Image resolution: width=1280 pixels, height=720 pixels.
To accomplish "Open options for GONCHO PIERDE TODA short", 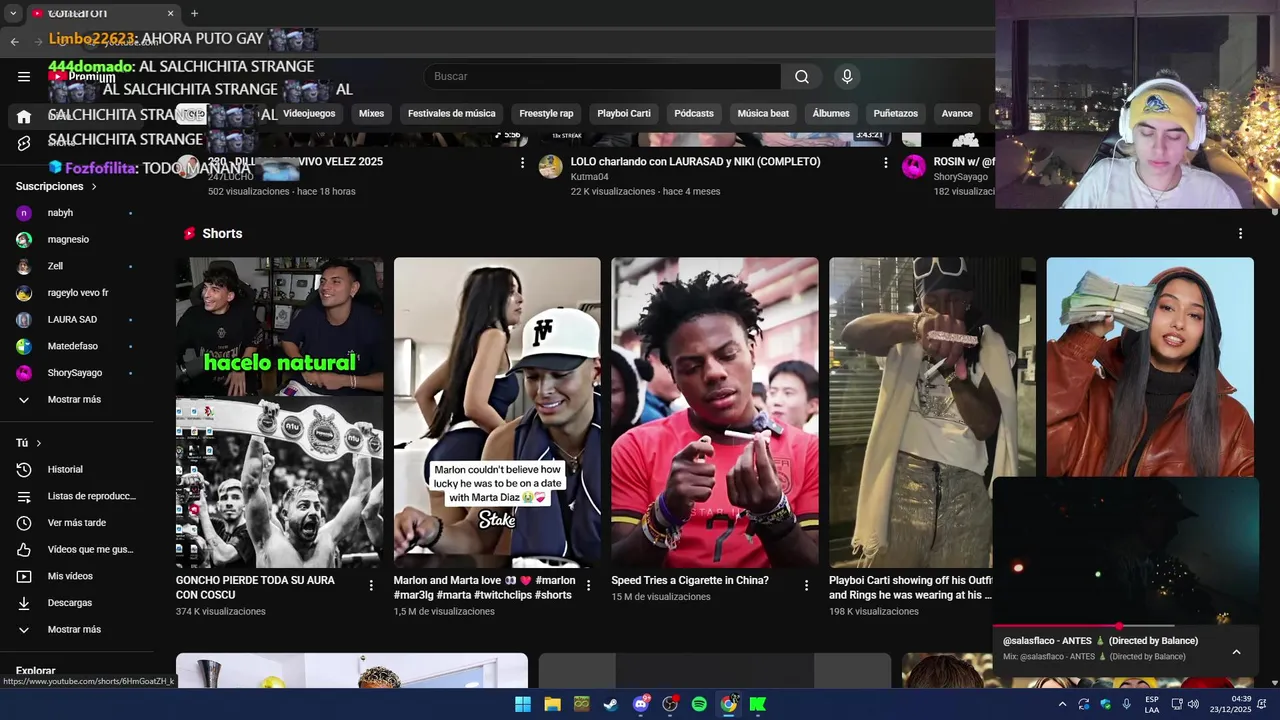I will (x=371, y=585).
